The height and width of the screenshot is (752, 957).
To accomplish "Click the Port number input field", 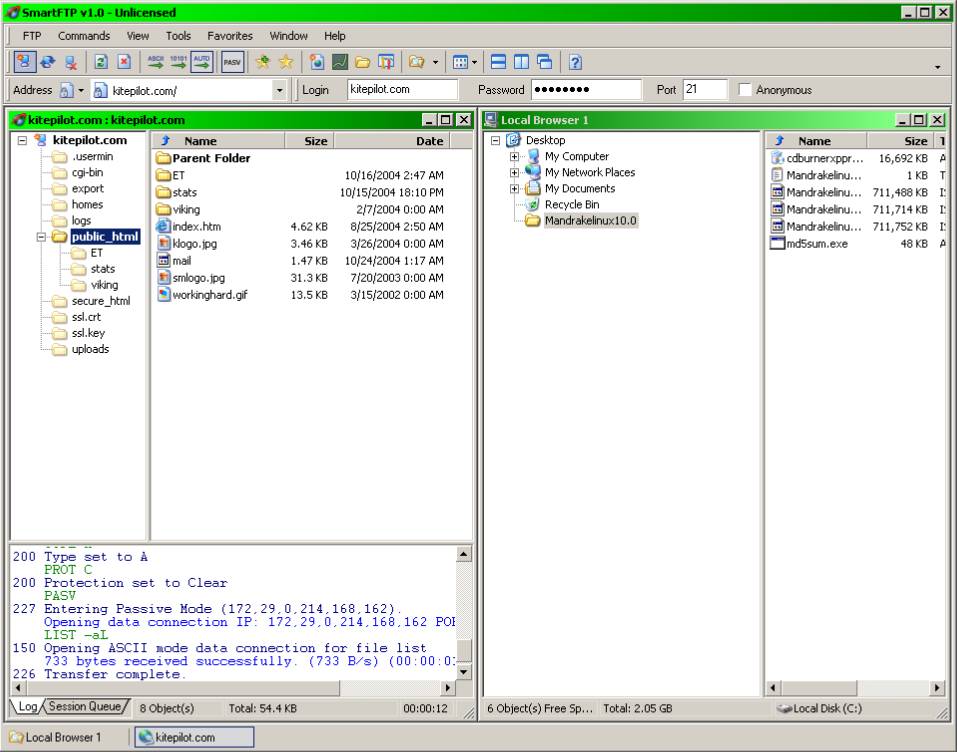I will (x=705, y=90).
